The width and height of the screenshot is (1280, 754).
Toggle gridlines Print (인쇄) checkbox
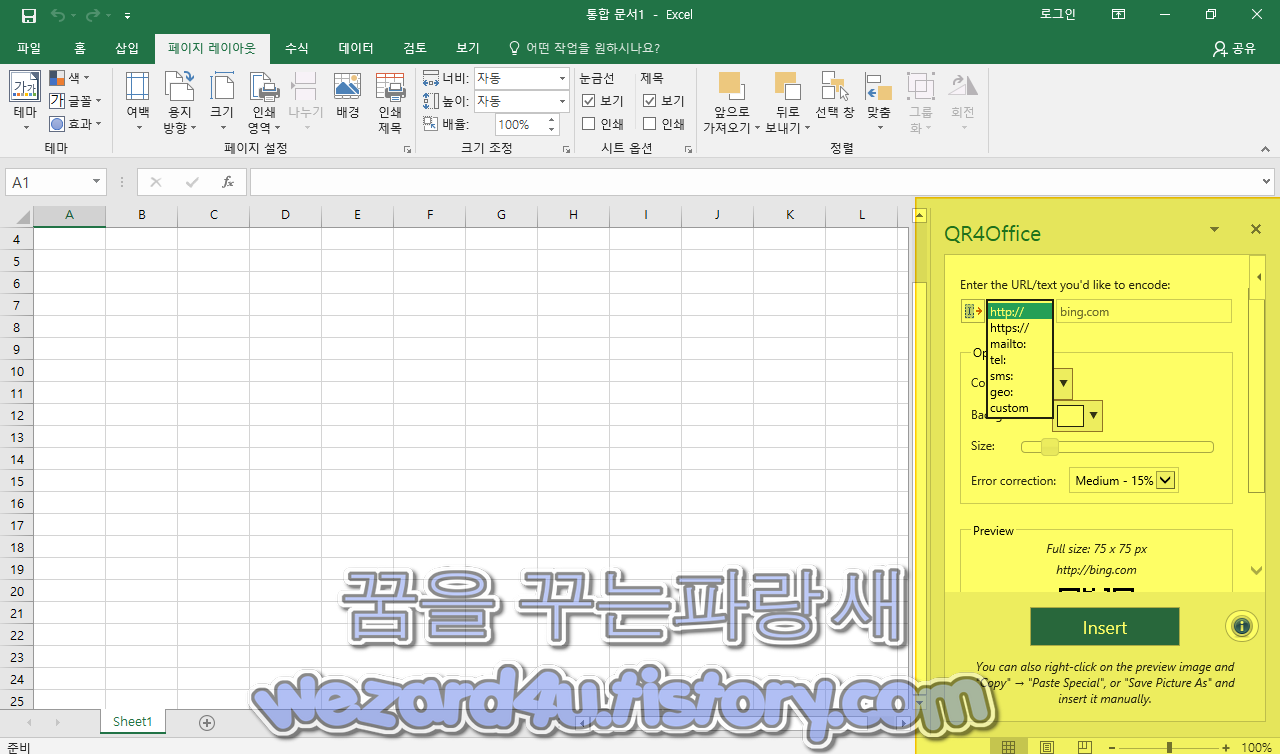[x=588, y=124]
